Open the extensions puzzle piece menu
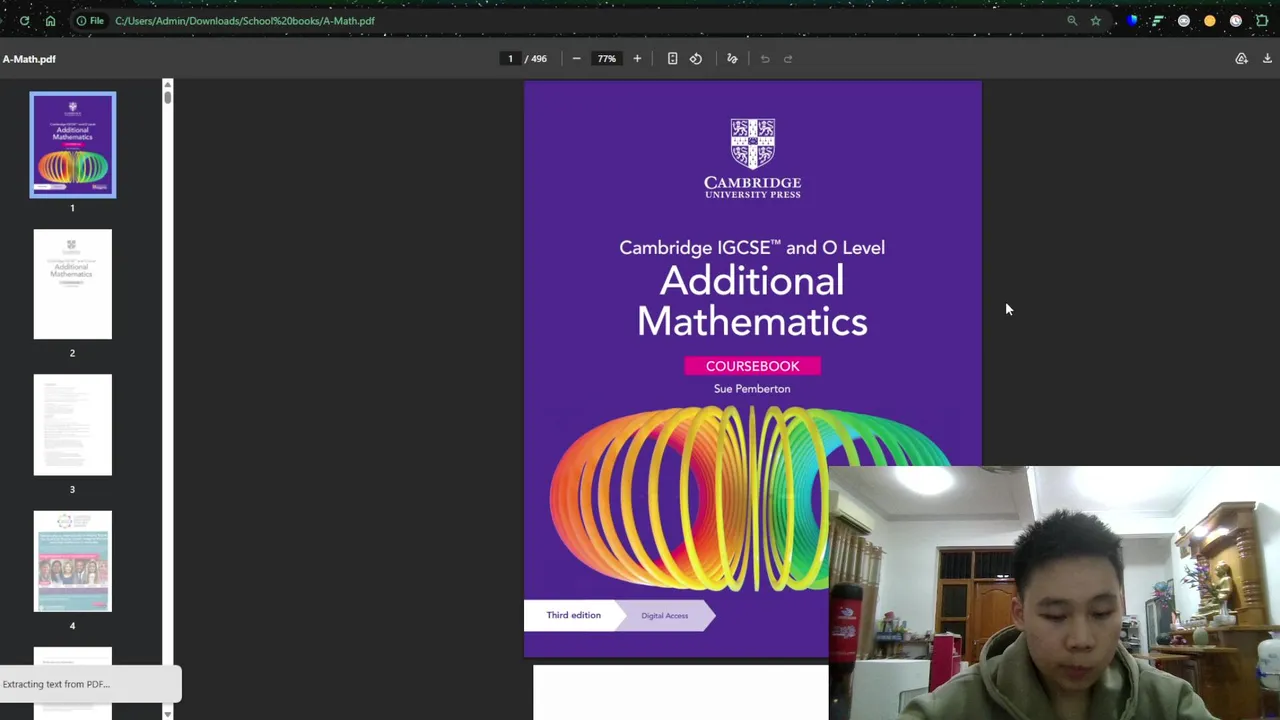This screenshot has width=1280, height=720. tap(1262, 20)
